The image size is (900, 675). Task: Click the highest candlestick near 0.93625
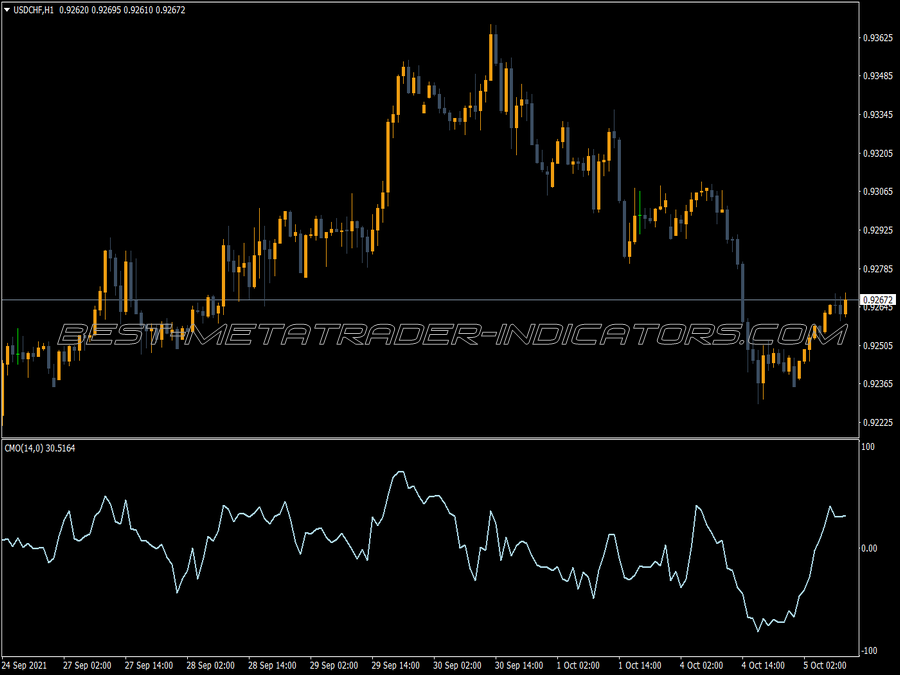(491, 55)
